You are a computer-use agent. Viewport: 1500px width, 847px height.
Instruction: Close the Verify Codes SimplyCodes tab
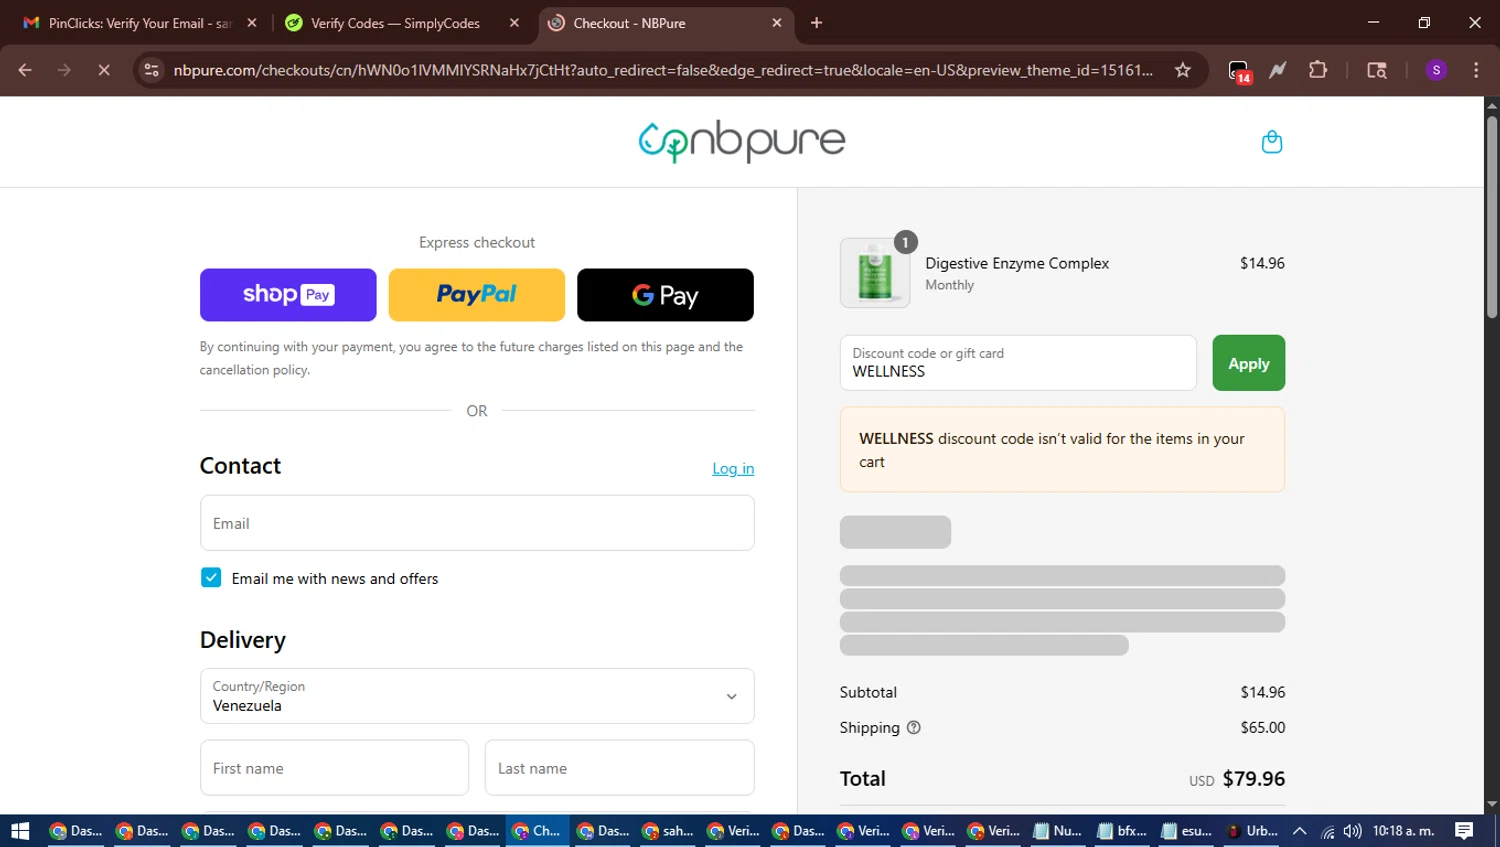coord(514,23)
